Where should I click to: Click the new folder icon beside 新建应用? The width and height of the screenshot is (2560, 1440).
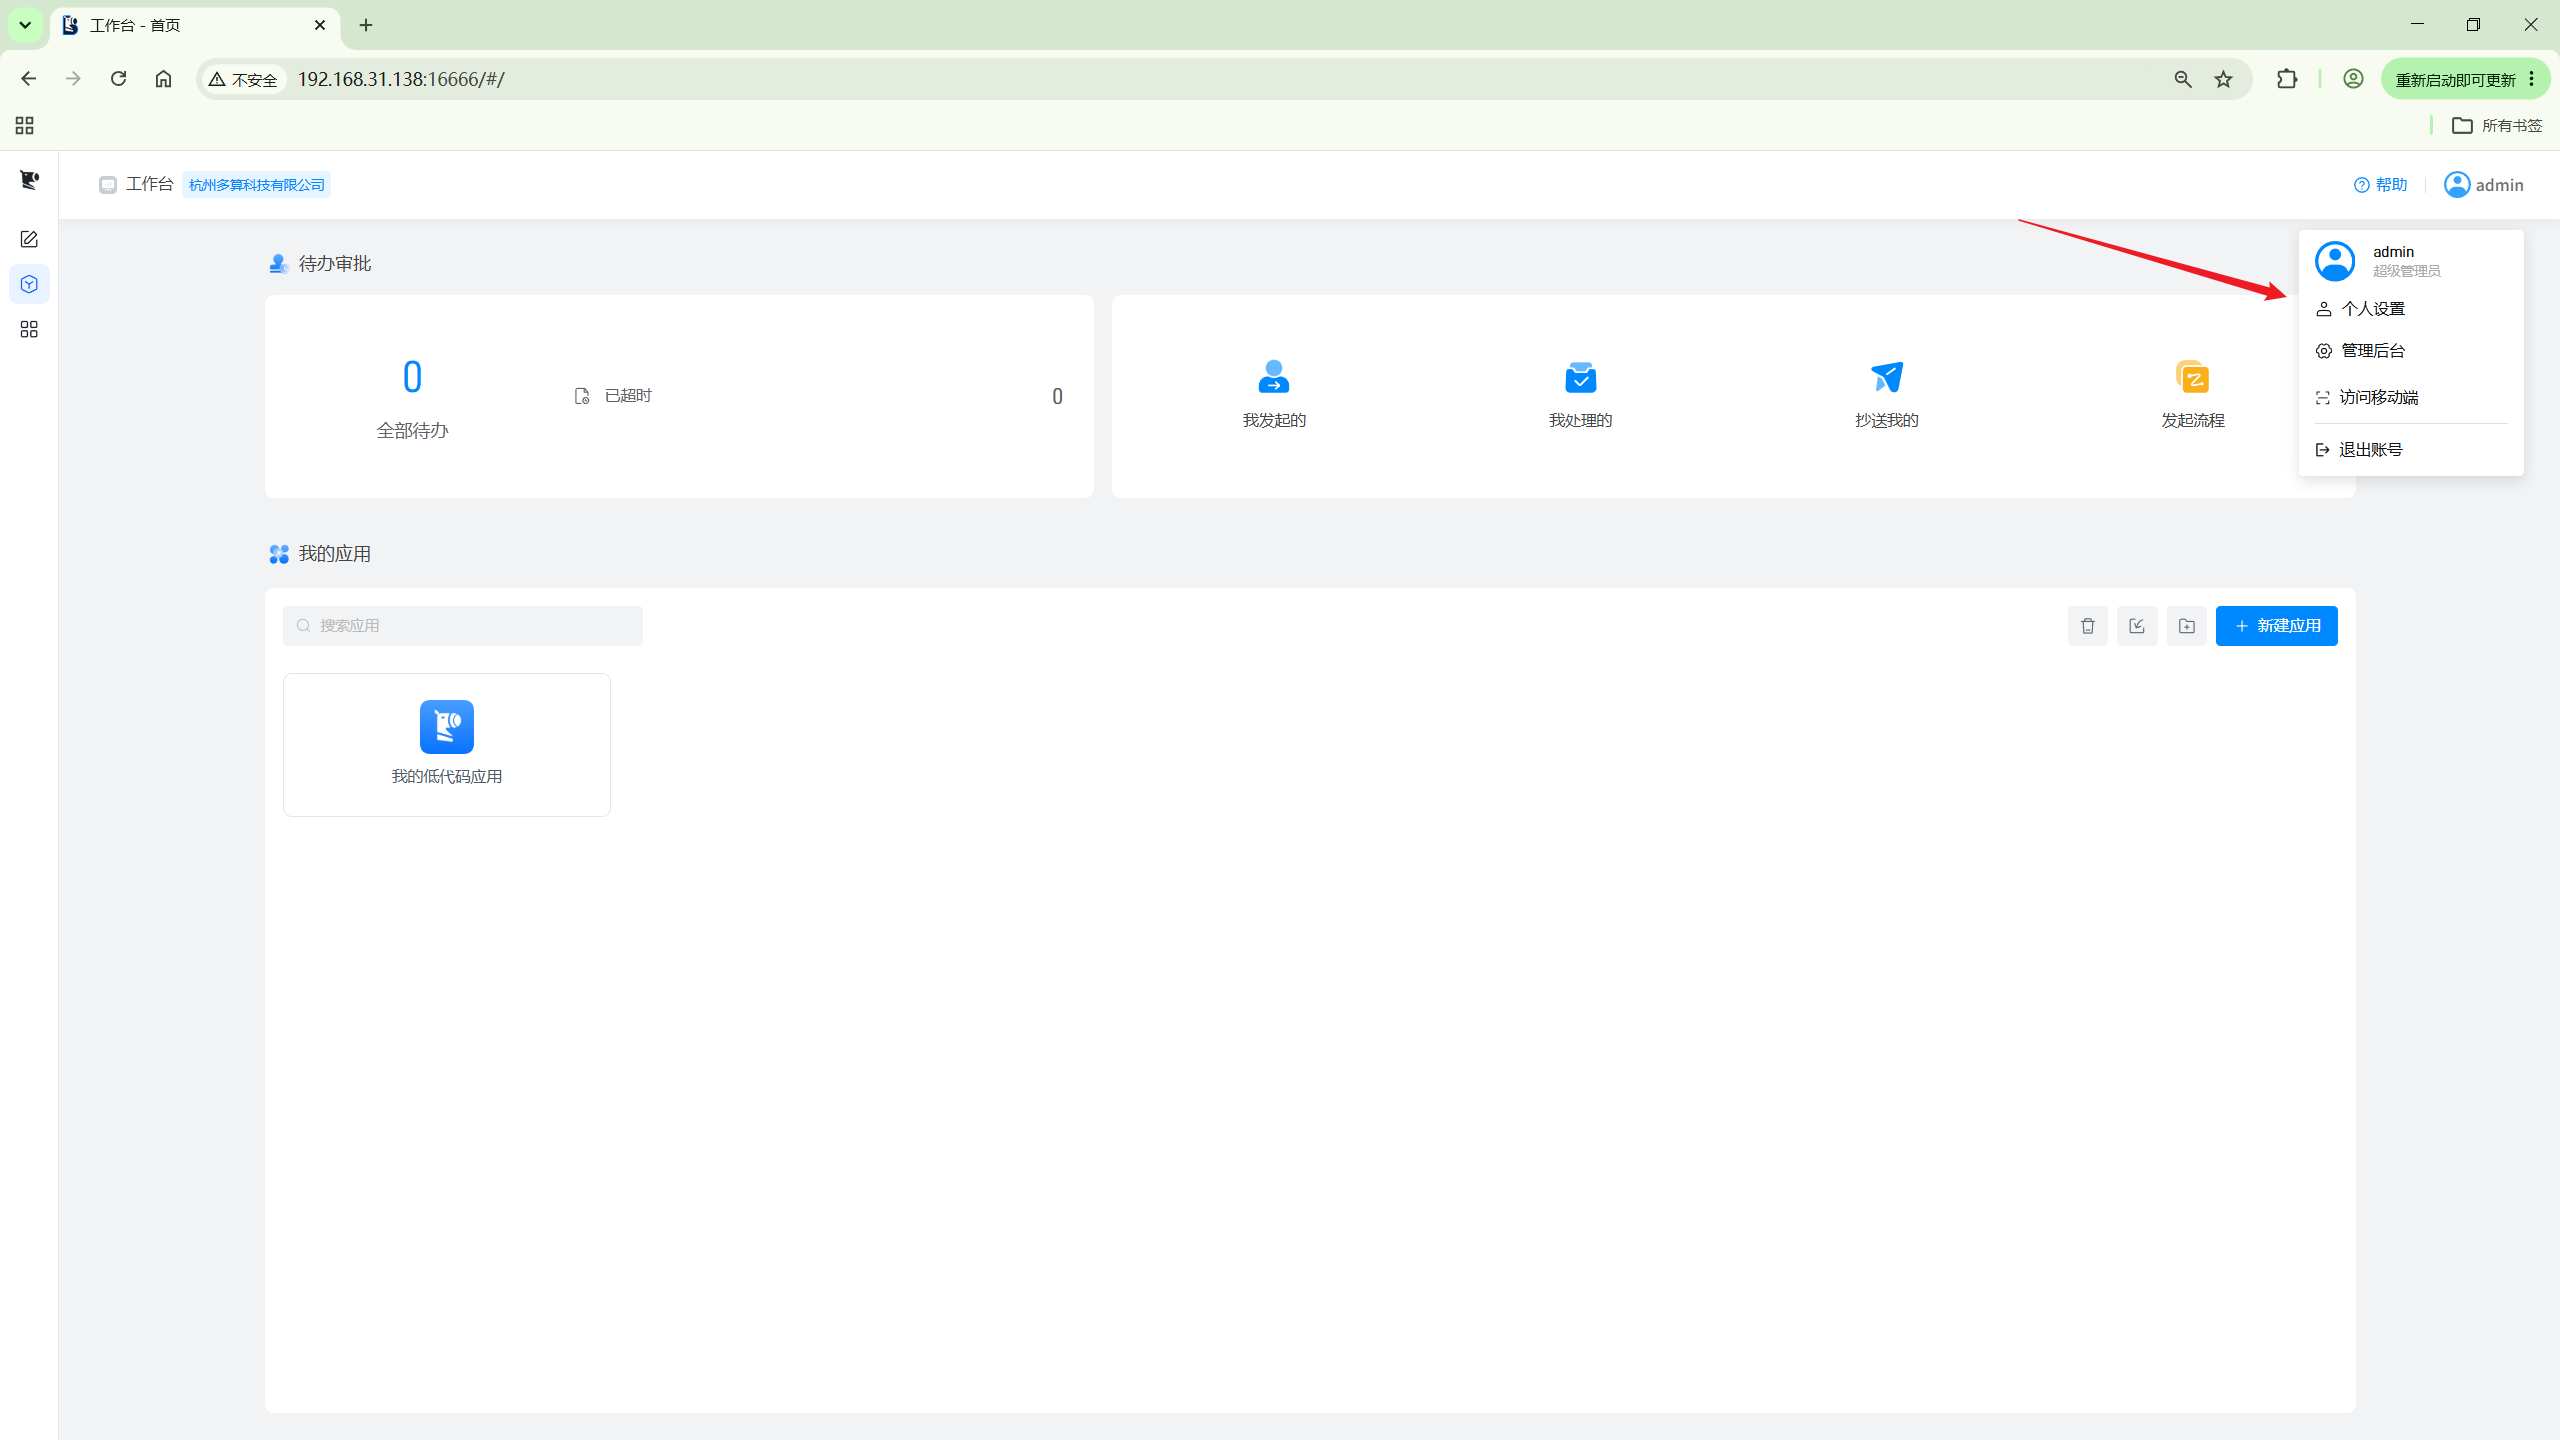tap(2187, 626)
